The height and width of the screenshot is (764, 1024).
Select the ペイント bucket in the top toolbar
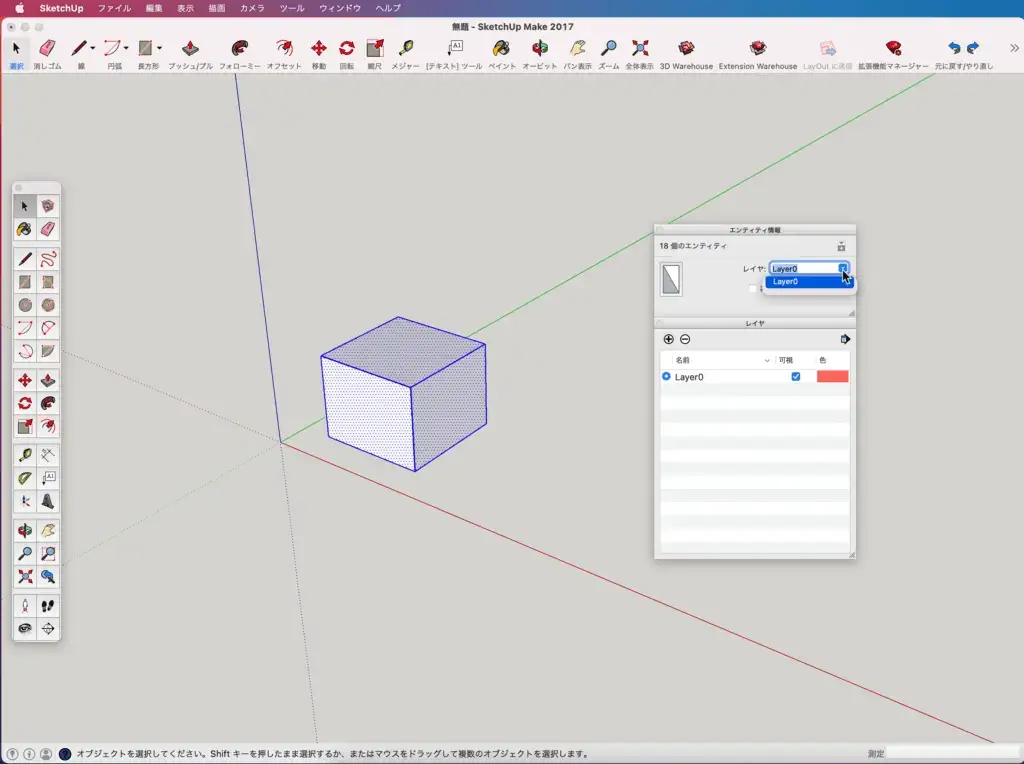pyautogui.click(x=502, y=54)
